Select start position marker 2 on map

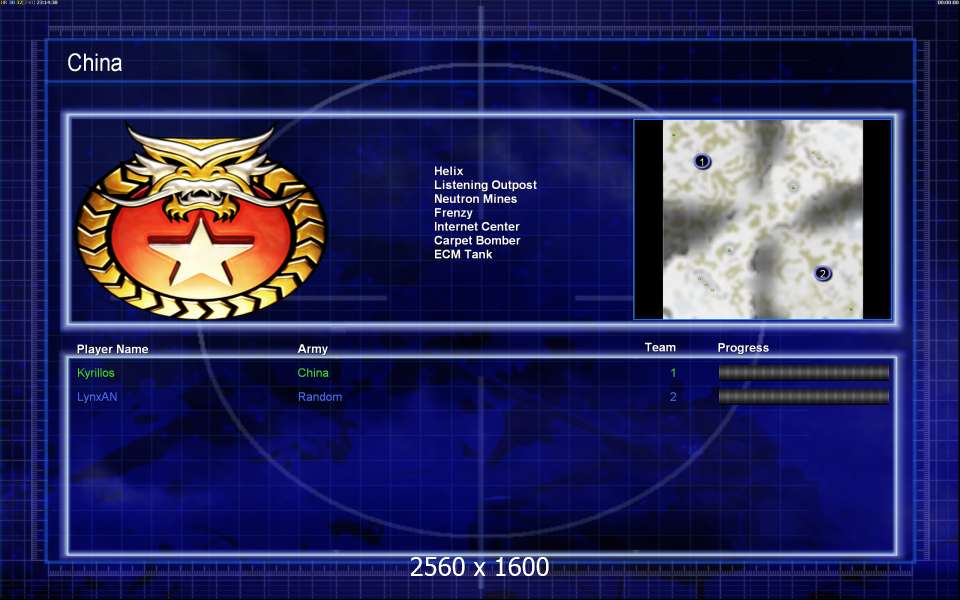(823, 274)
